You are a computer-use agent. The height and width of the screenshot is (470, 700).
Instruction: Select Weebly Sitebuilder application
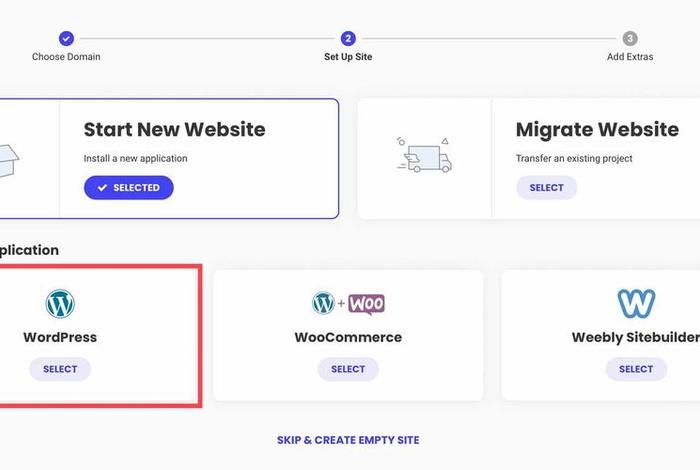coord(636,369)
